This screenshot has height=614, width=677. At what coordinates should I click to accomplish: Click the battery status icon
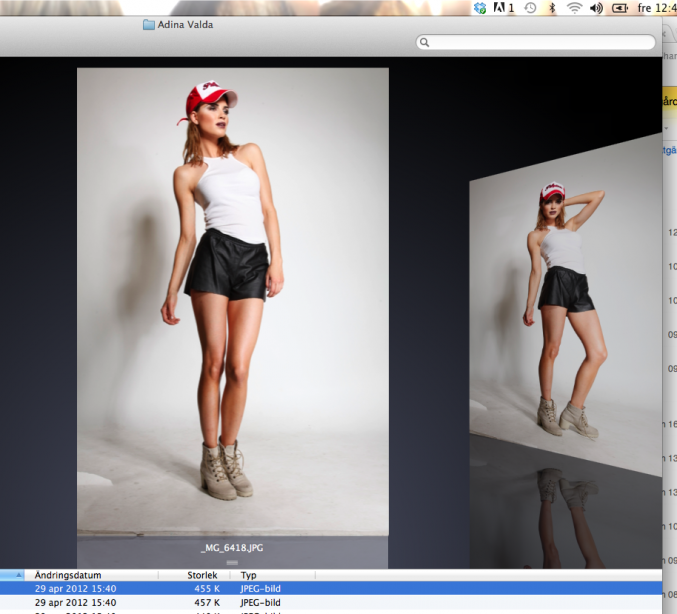pos(620,8)
